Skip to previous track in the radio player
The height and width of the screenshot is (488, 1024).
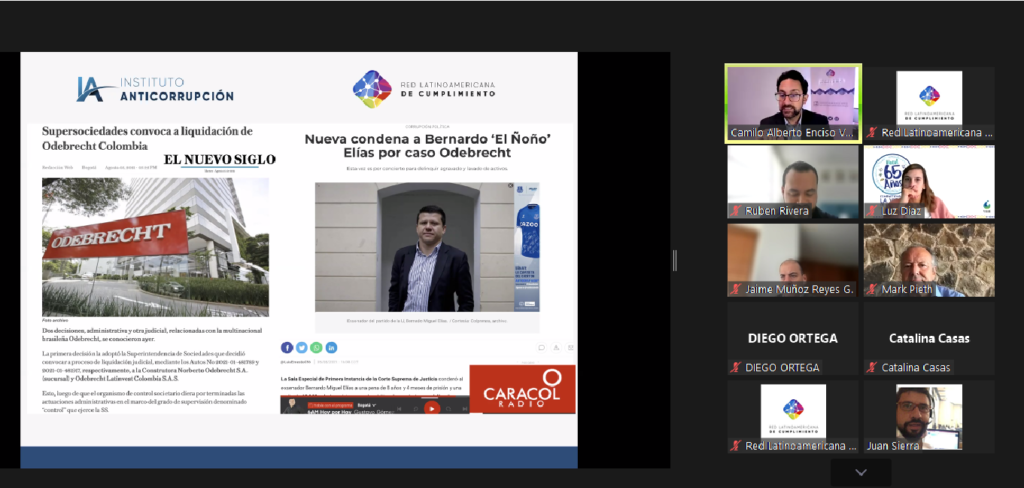tap(399, 409)
